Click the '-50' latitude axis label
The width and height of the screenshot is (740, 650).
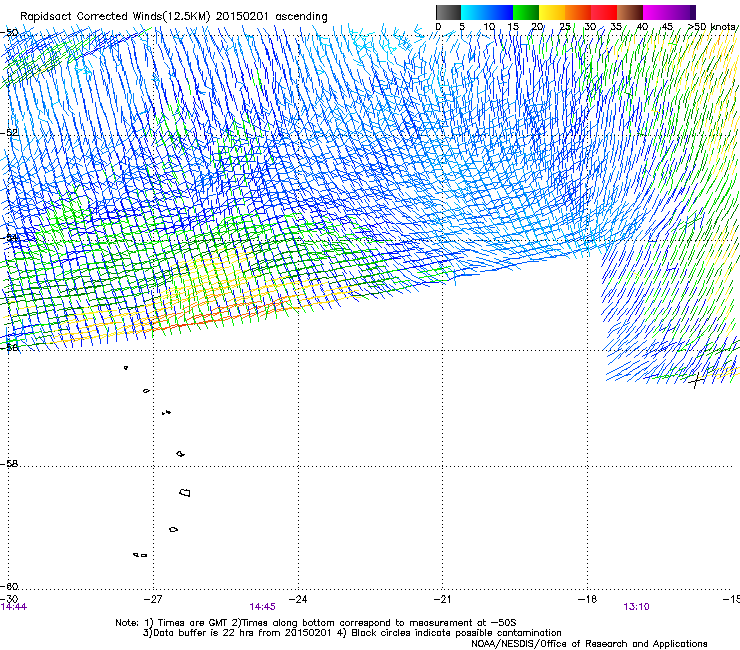9,33
